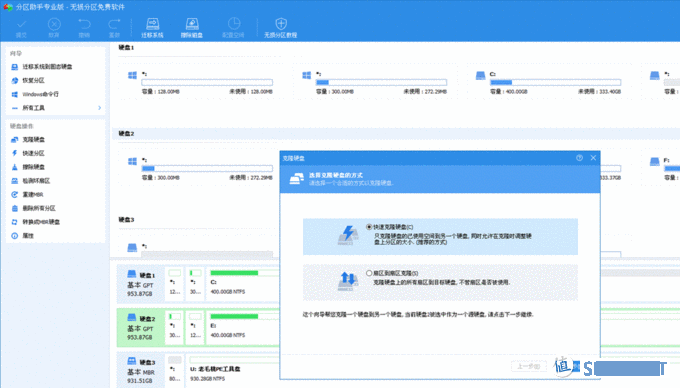Close the 克隆硬盘 dialog
Image resolution: width=680 pixels, height=388 pixels.
tap(593, 158)
